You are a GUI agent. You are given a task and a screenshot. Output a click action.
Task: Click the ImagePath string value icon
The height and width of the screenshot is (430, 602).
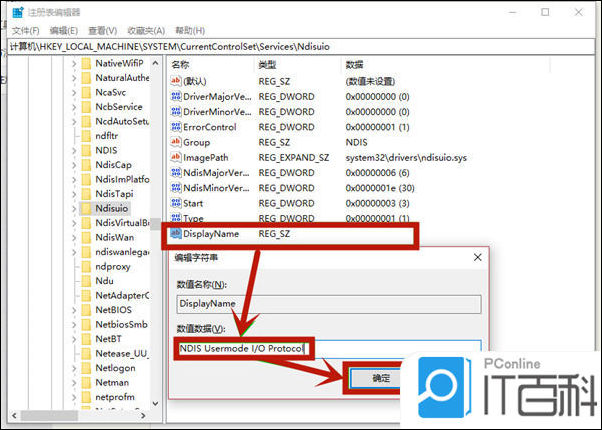click(176, 157)
